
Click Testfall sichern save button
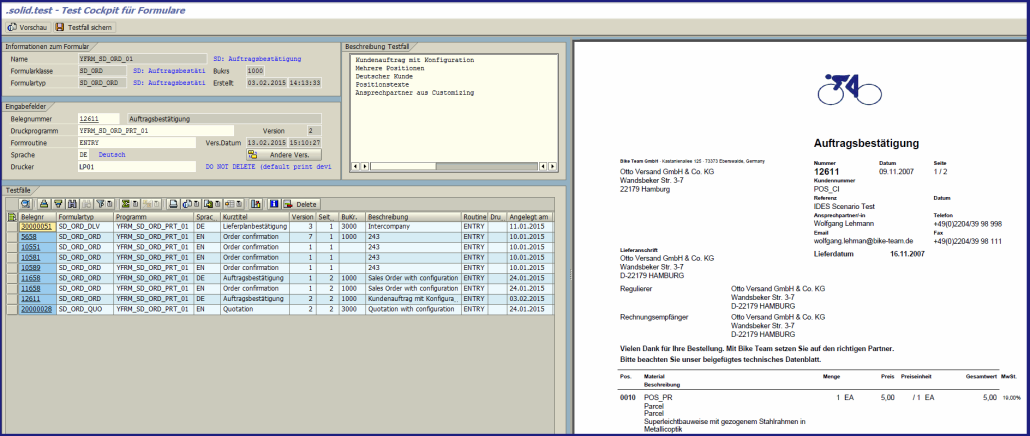click(x=82, y=27)
